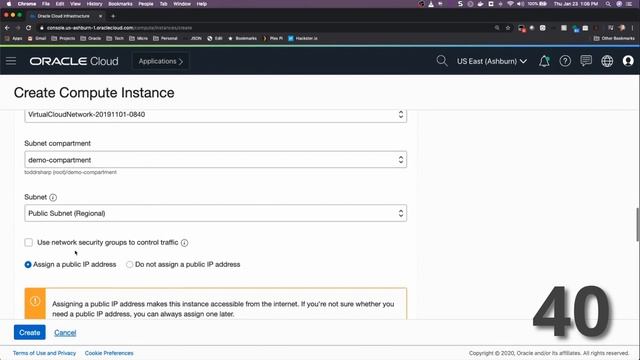640x360 pixels.
Task: Open the Virtual Cloud Network dropdown
Action: pos(216,115)
